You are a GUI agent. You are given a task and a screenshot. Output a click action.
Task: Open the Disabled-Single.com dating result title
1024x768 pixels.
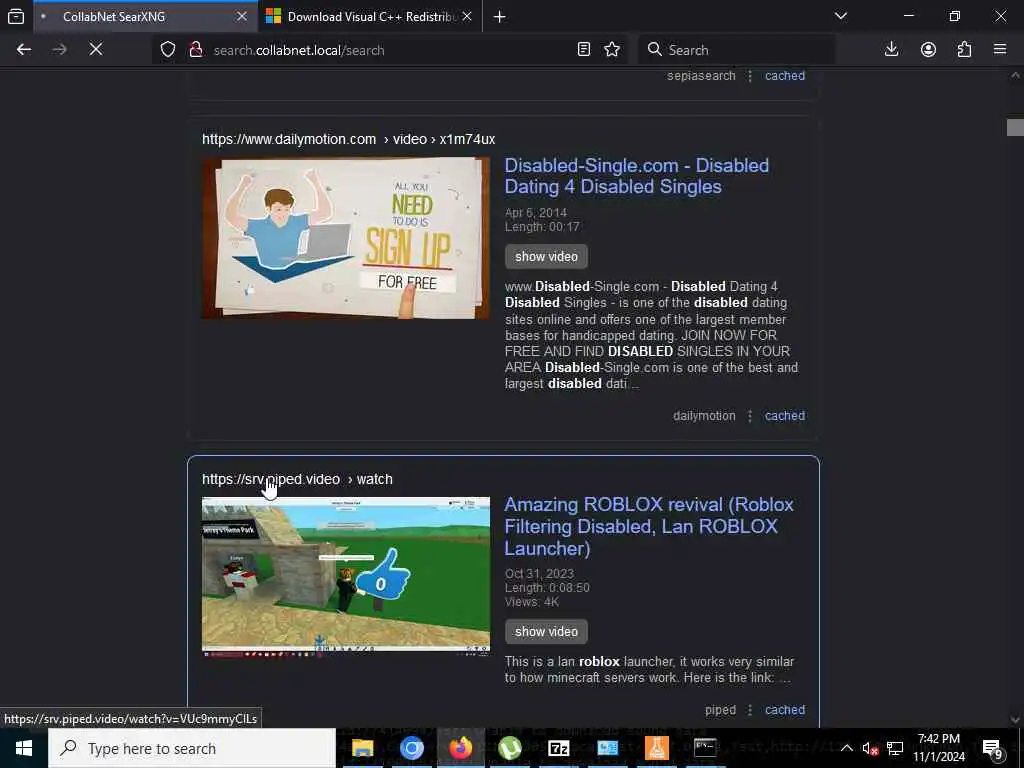point(637,176)
